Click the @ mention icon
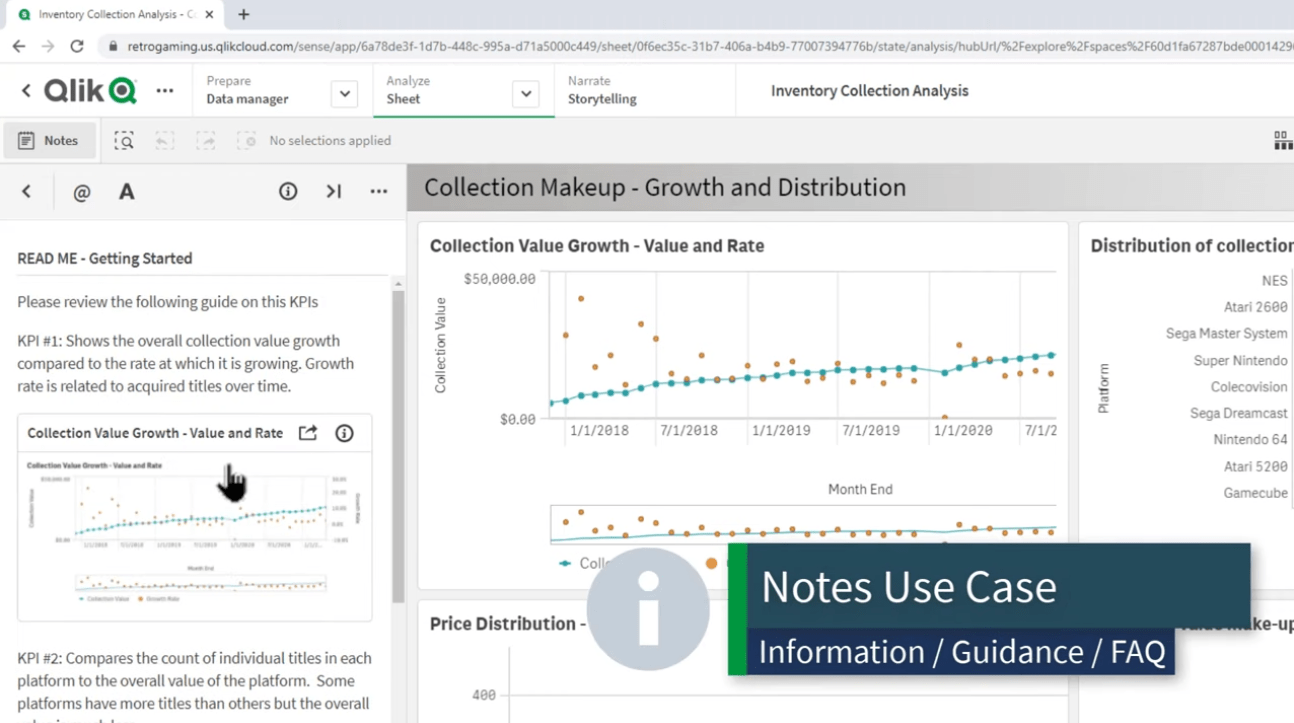This screenshot has width=1294, height=723. (x=82, y=192)
